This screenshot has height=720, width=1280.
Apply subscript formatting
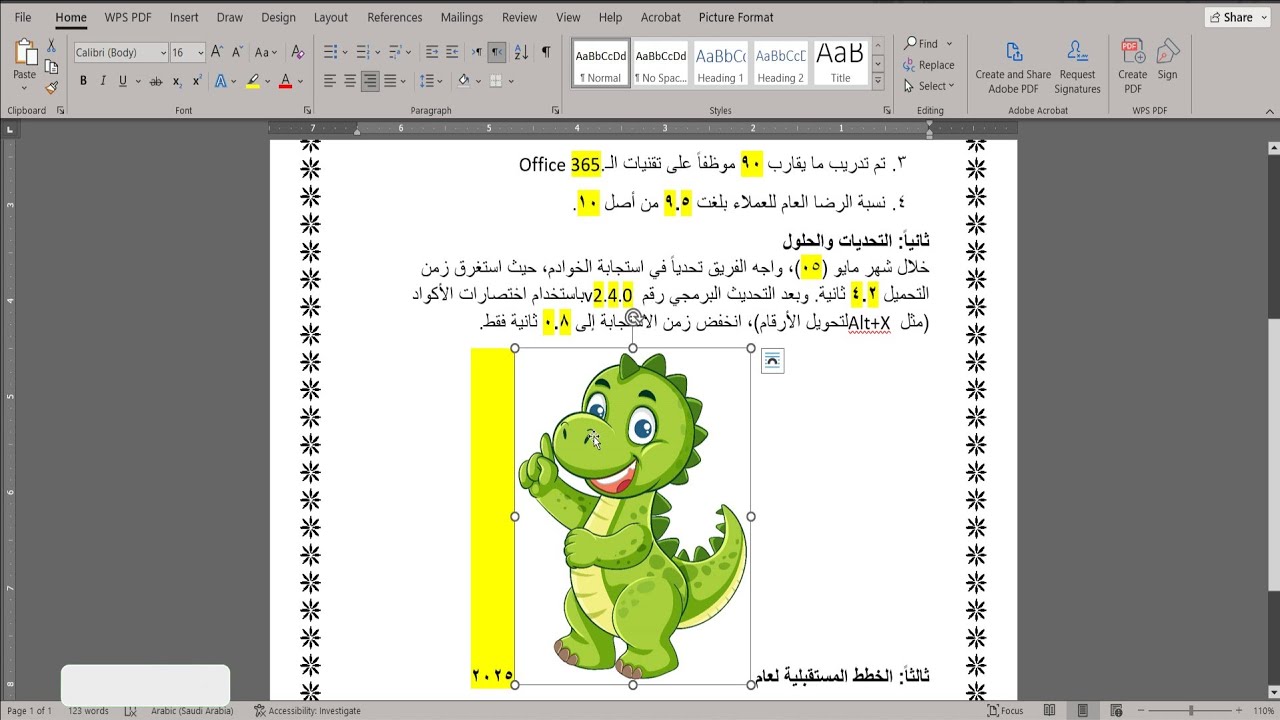(x=176, y=81)
